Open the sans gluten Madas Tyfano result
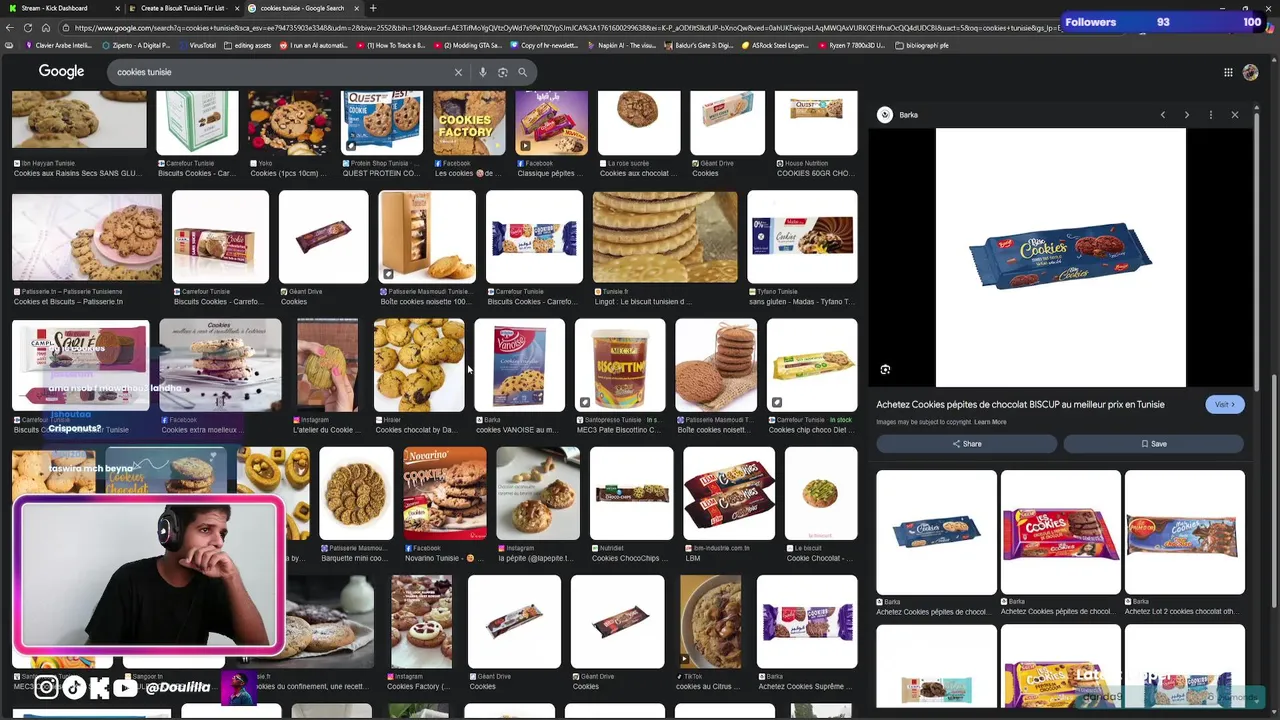Screen dimensions: 1280x720 click(802, 237)
